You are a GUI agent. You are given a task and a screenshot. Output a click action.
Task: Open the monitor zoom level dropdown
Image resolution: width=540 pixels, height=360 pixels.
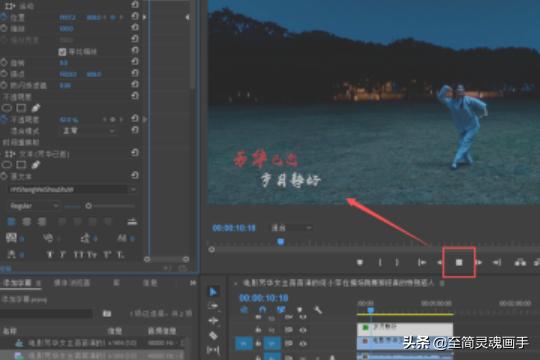tap(291, 228)
